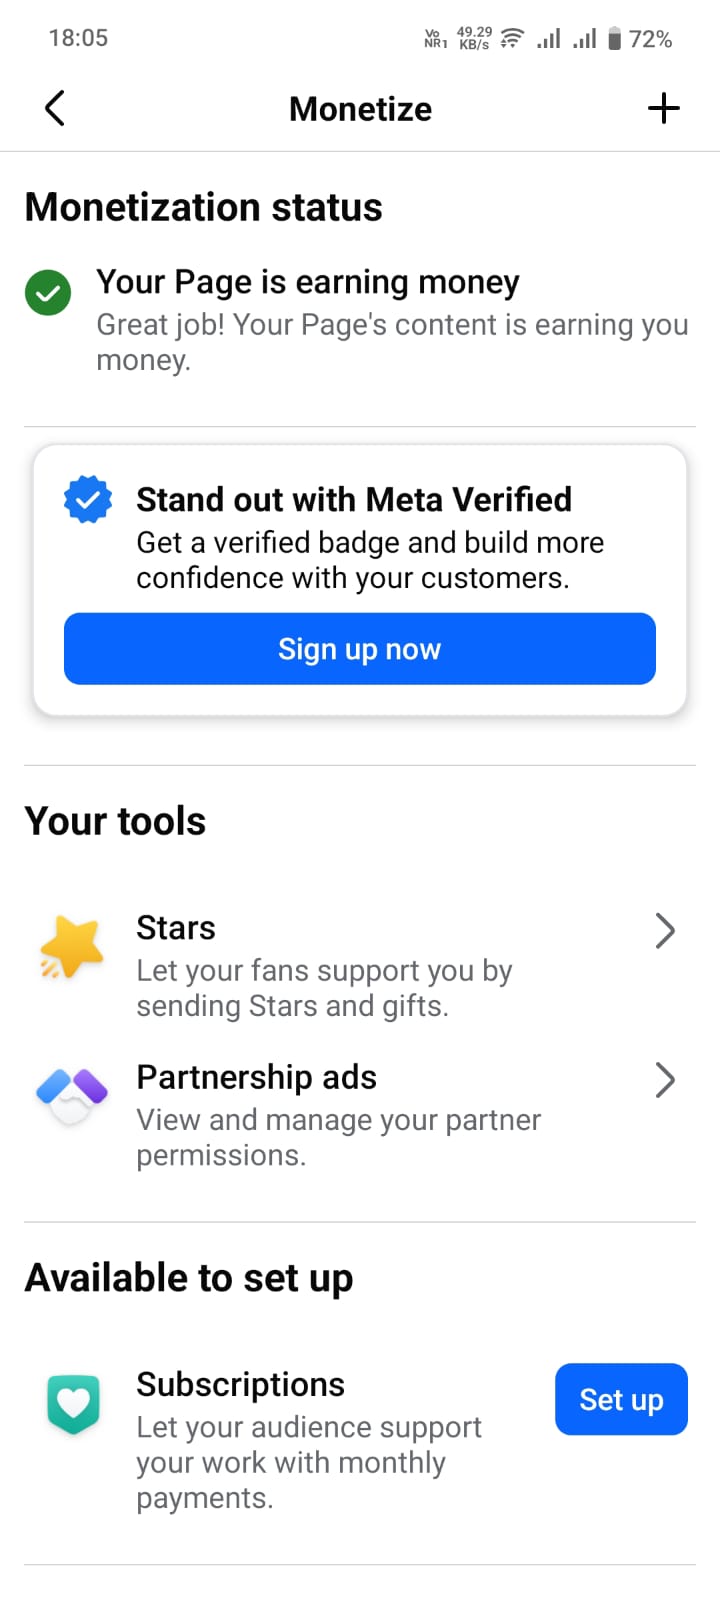Tap the plus icon in header
This screenshot has width=720, height=1600.
(664, 108)
